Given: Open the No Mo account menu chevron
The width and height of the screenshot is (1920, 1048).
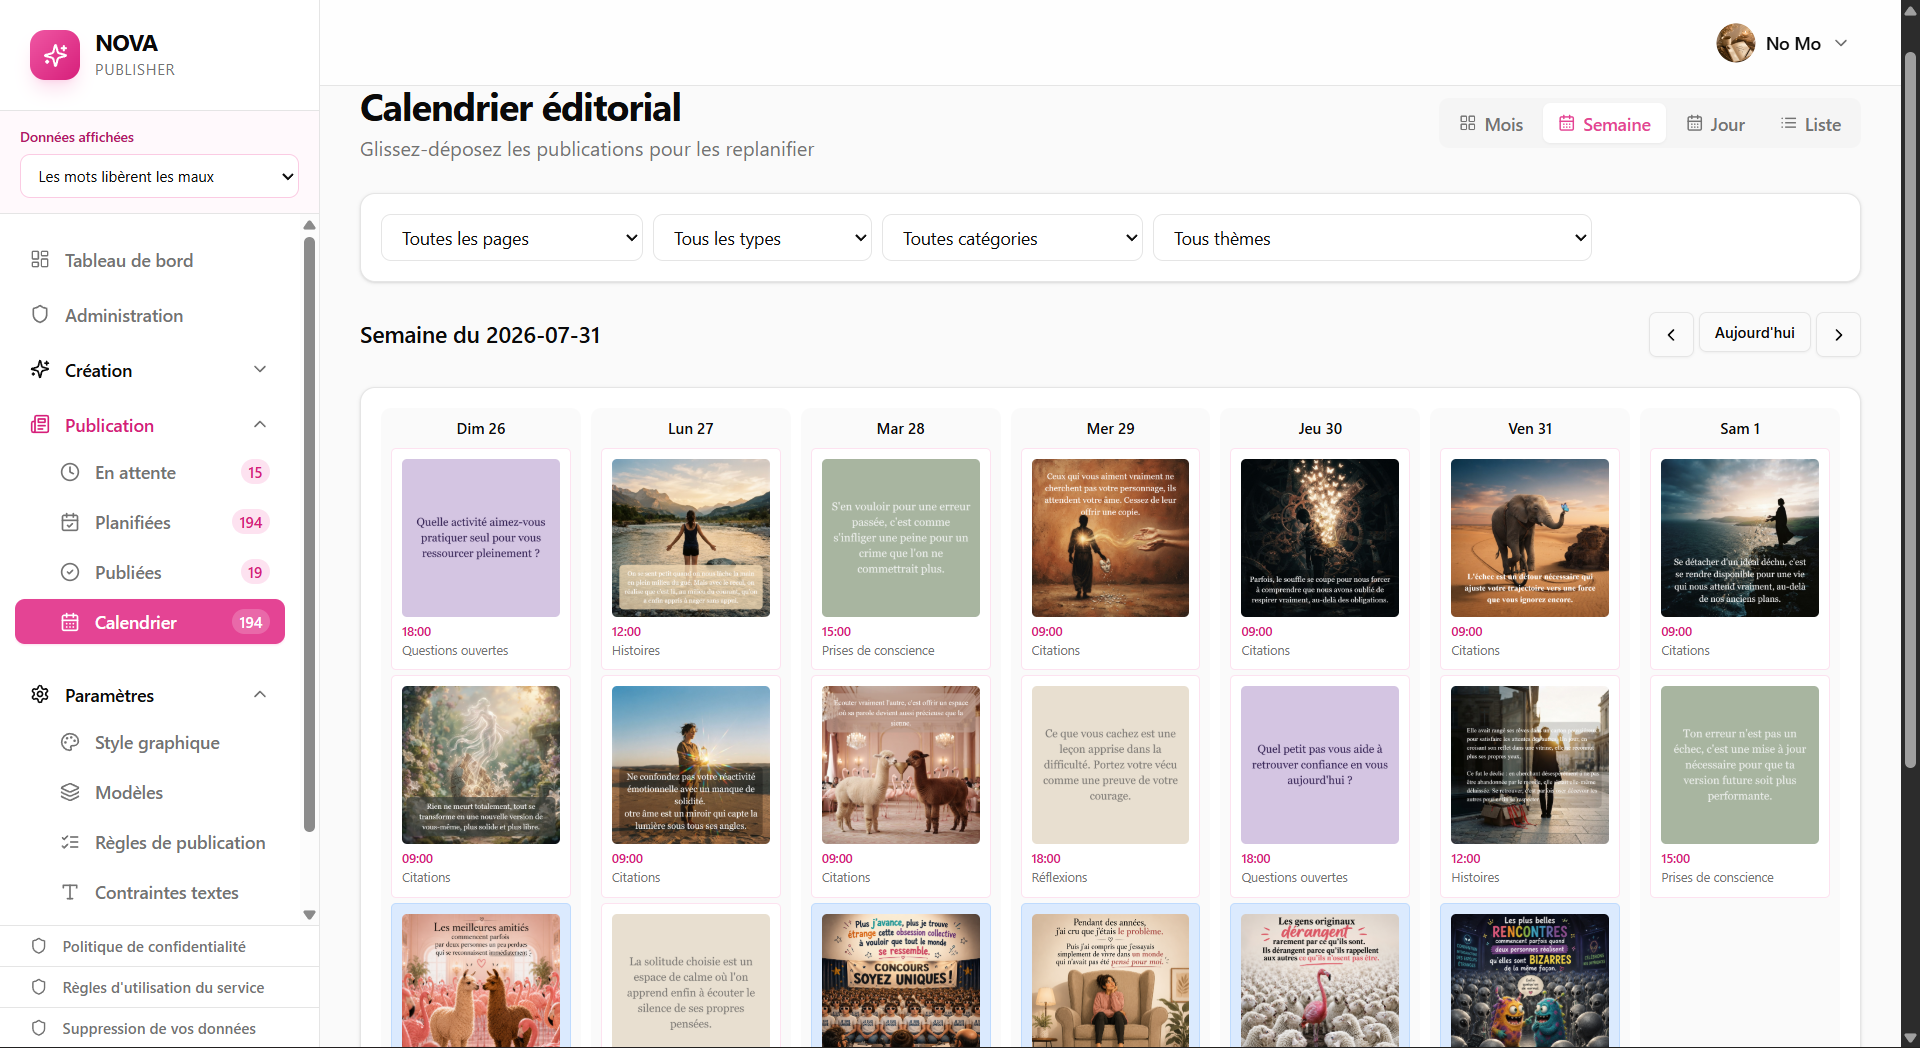Looking at the screenshot, I should pyautogui.click(x=1841, y=43).
